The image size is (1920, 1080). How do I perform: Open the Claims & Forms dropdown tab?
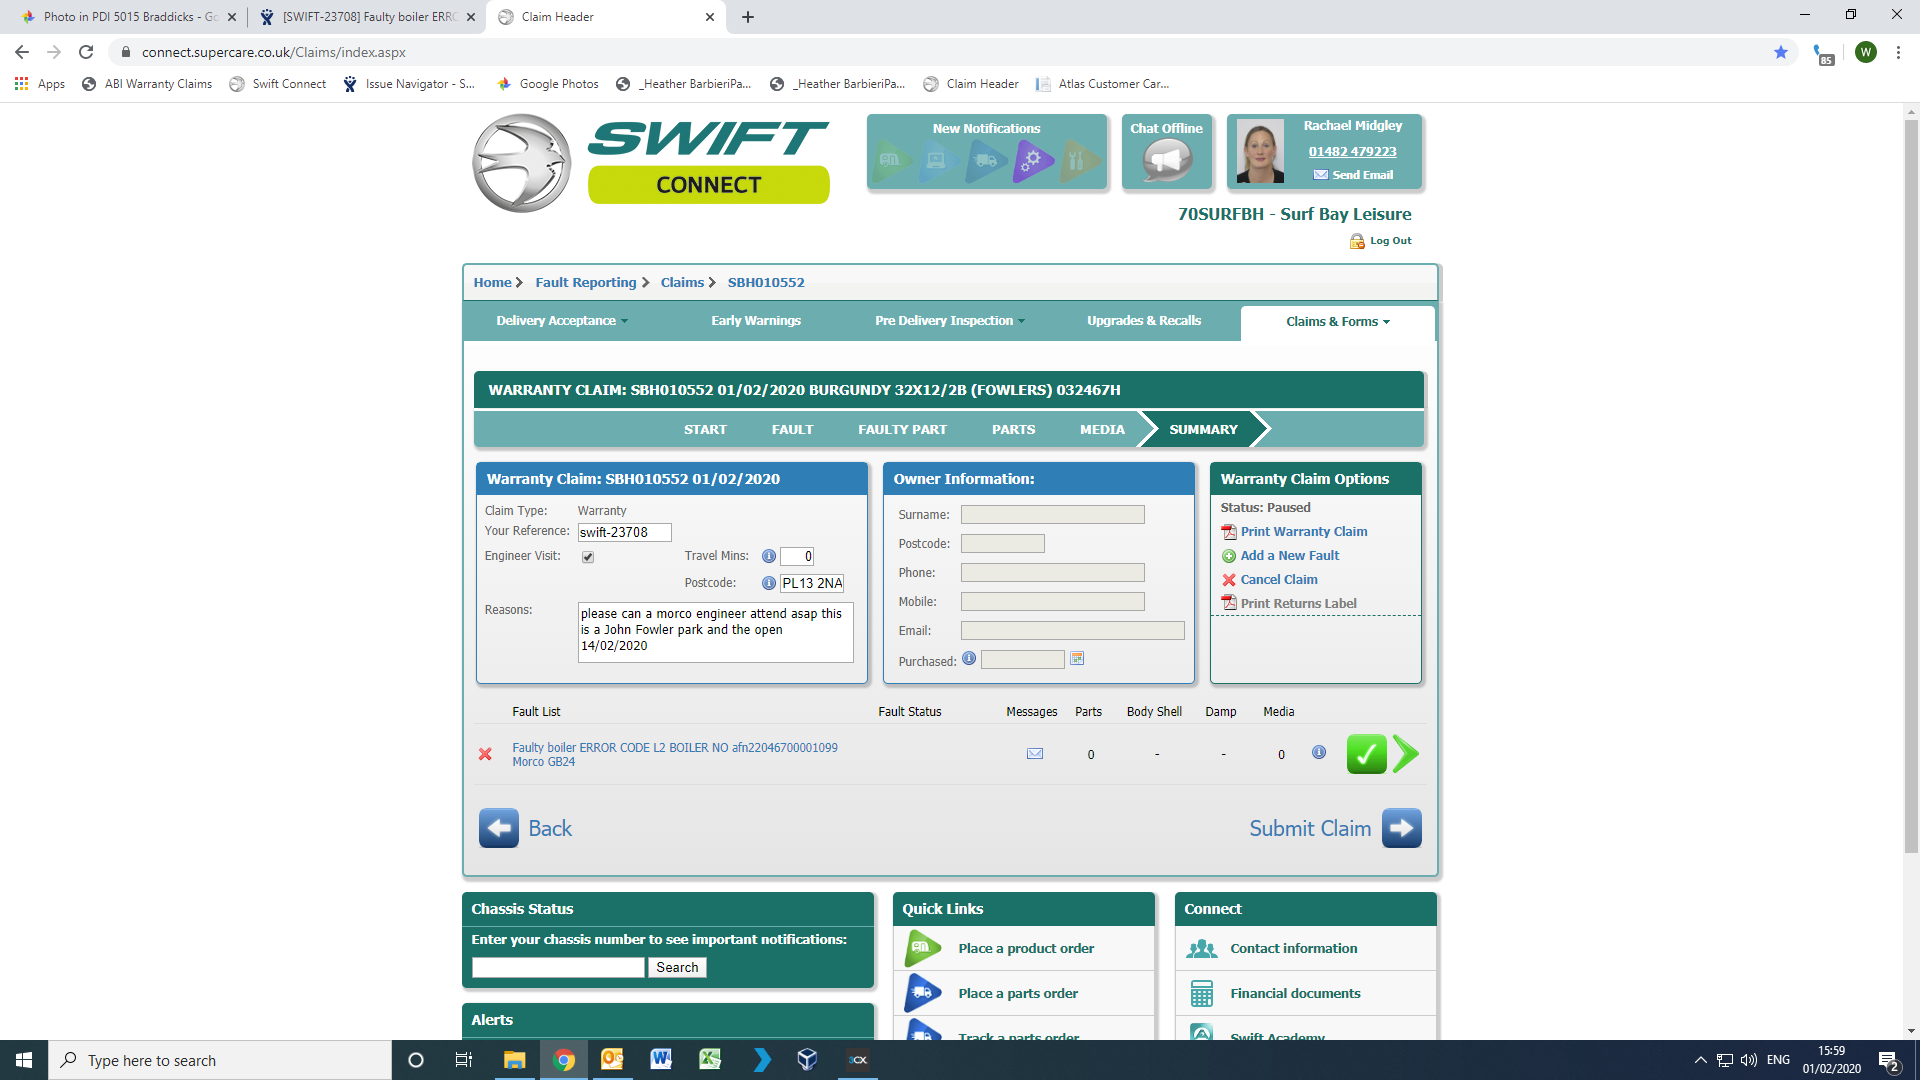[x=1337, y=322]
